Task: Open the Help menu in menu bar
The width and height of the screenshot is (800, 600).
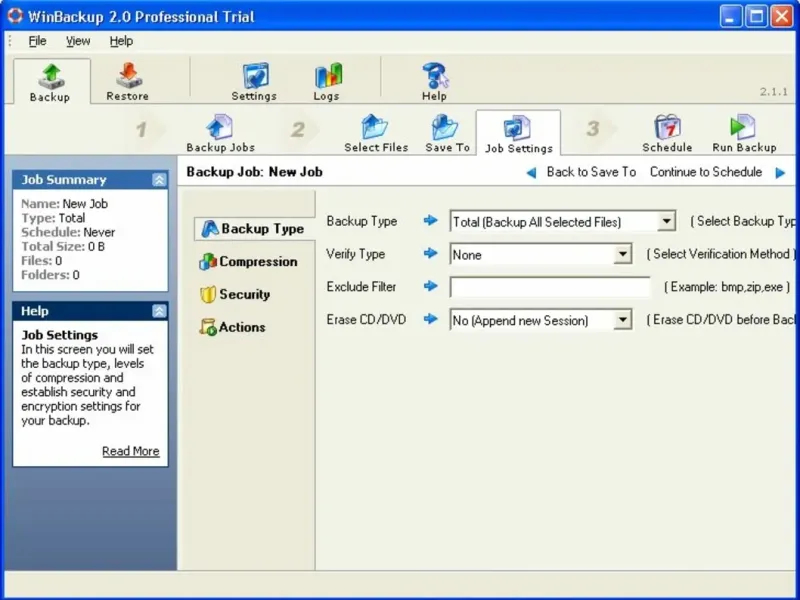Action: 121,41
